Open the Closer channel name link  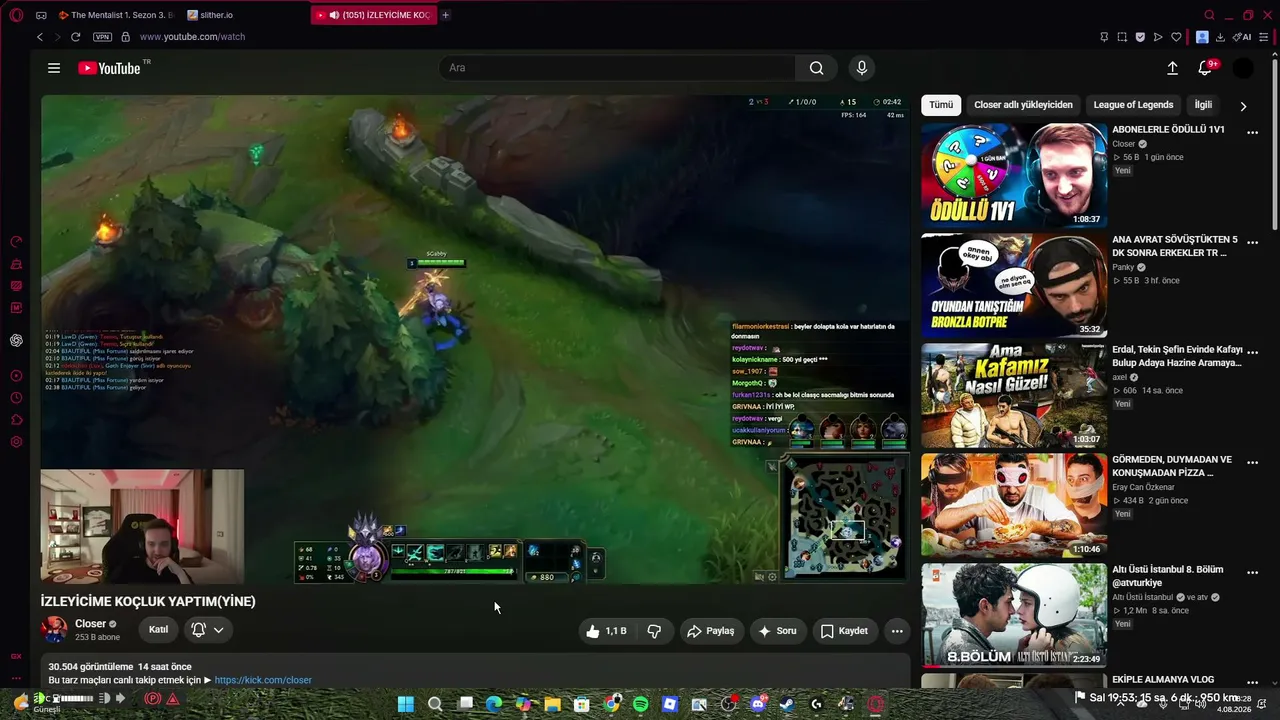90,624
